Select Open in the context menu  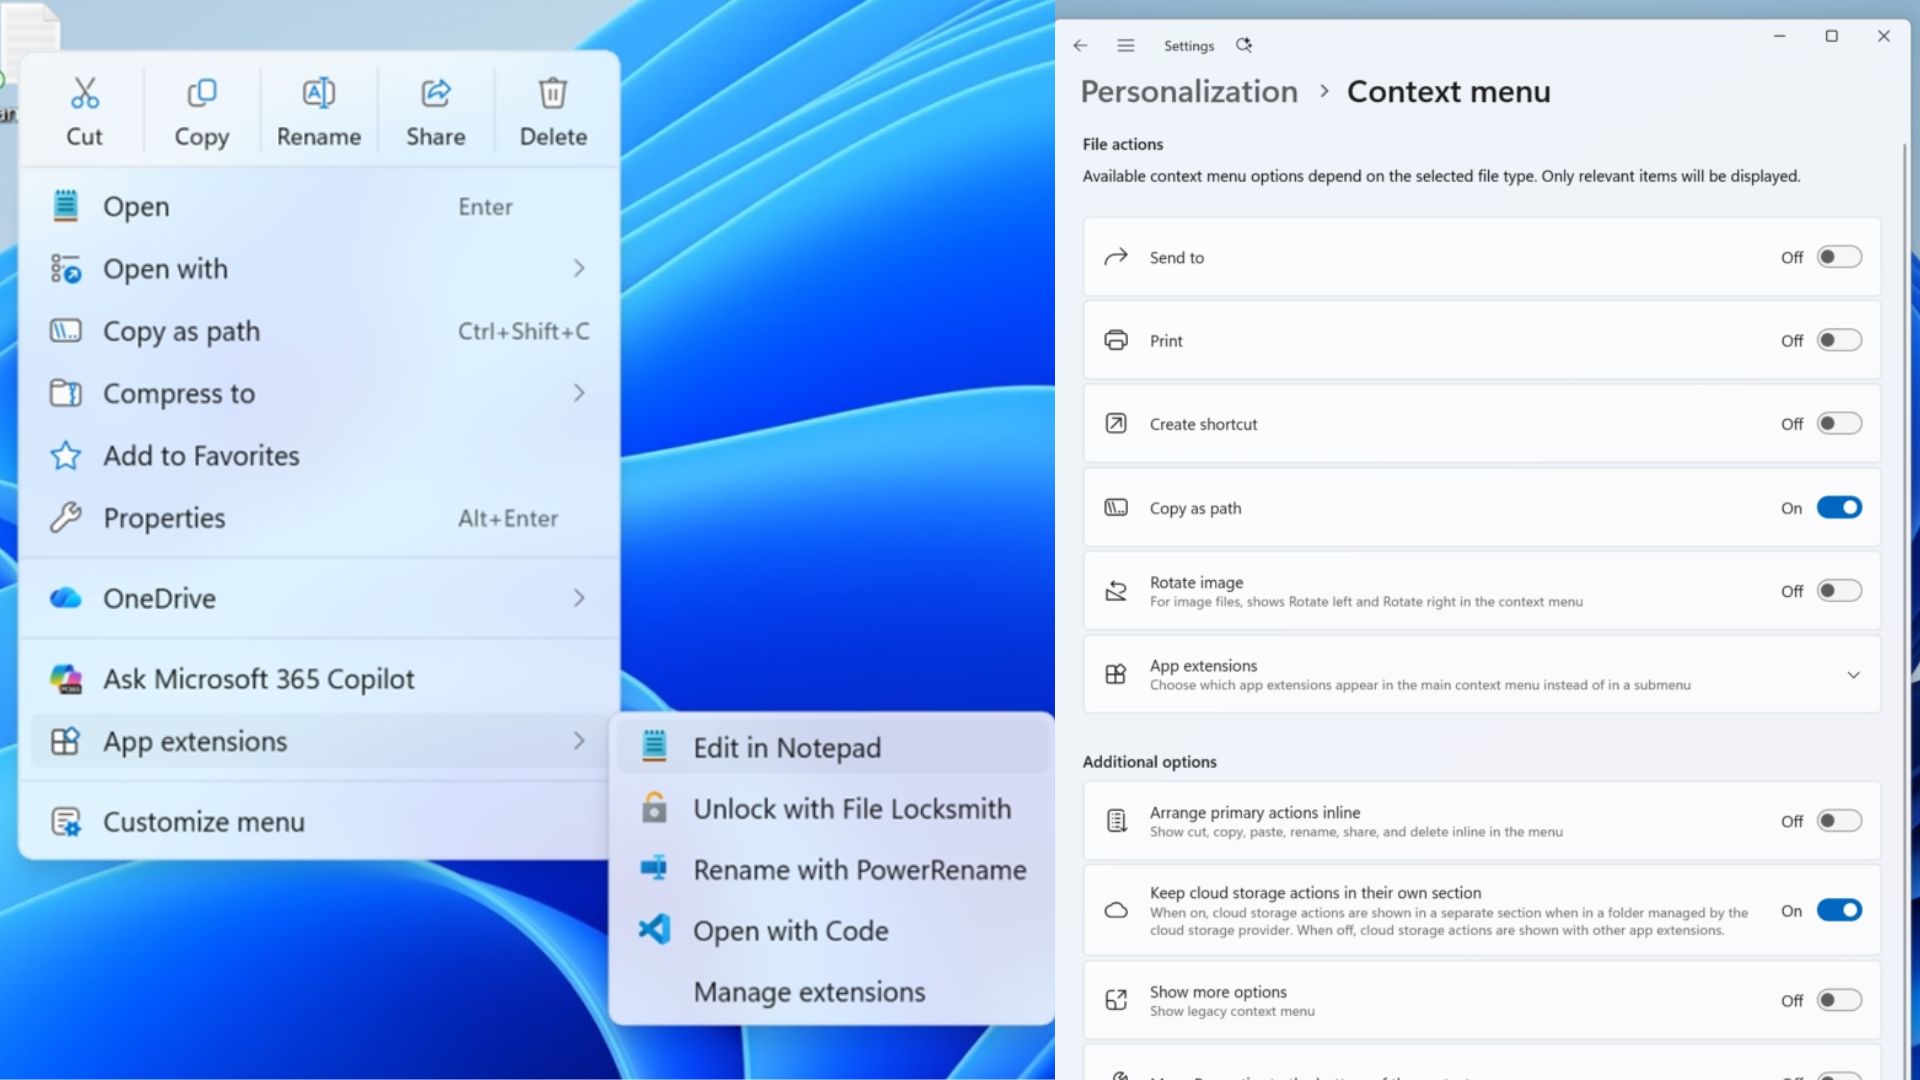point(319,206)
